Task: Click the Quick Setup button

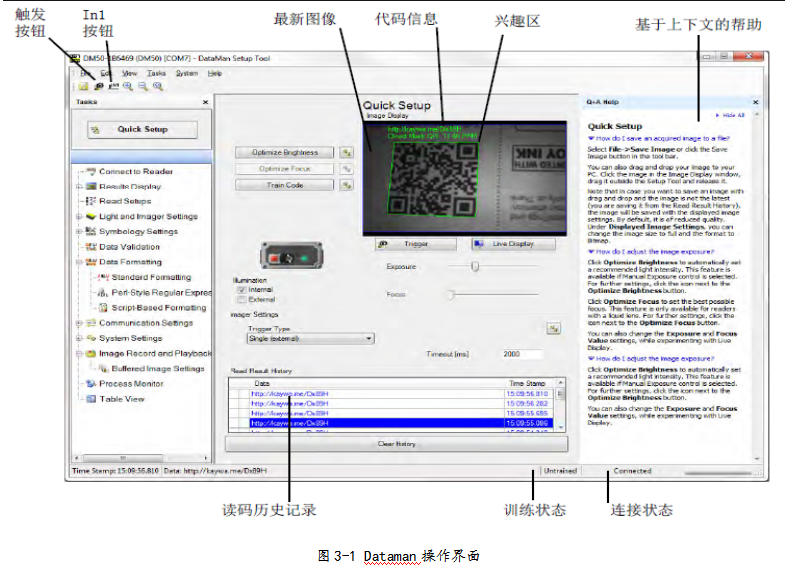Action: tap(142, 129)
